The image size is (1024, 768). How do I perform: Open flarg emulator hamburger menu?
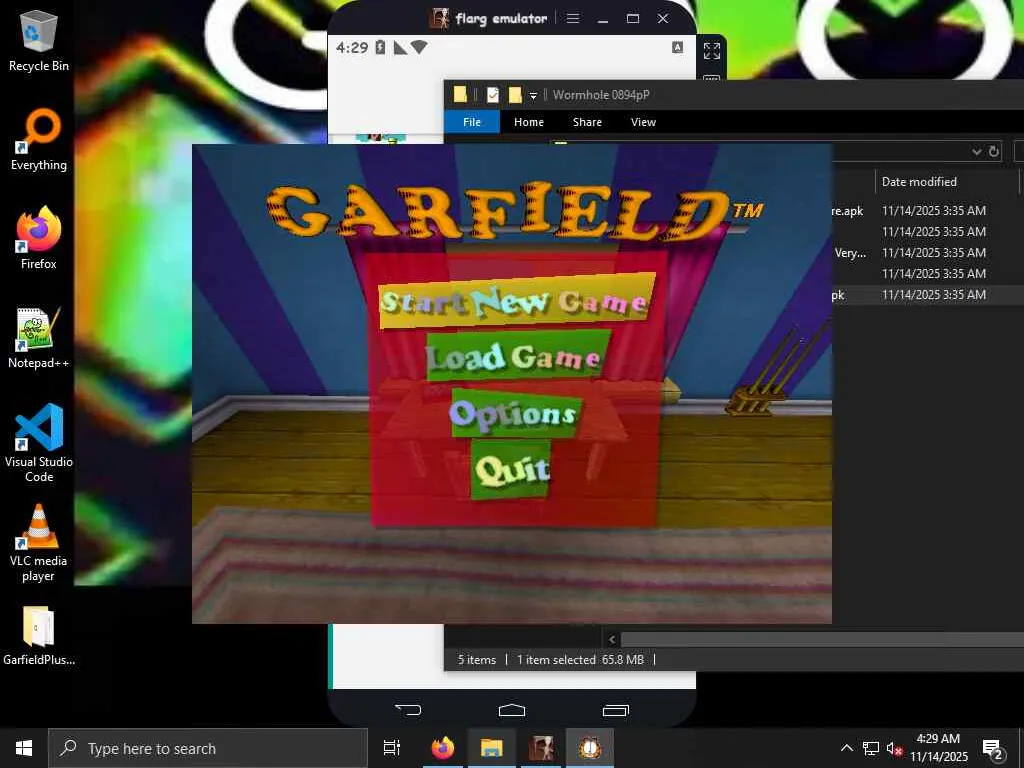(573, 18)
